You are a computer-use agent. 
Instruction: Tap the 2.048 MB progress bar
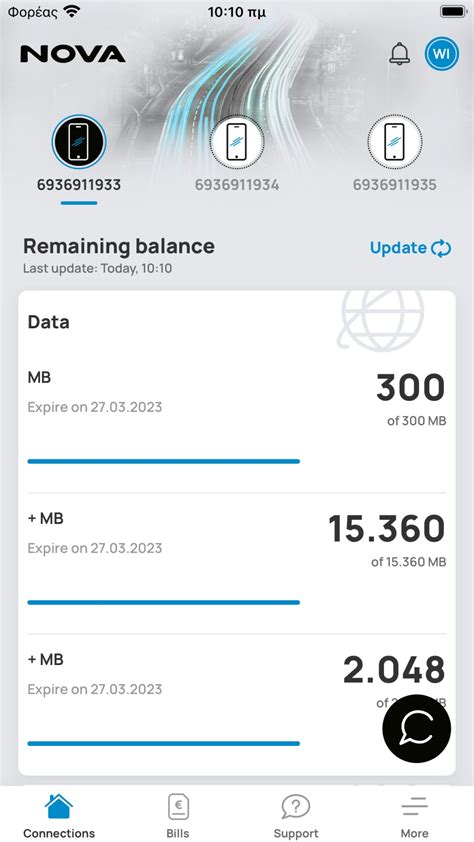pos(164,744)
